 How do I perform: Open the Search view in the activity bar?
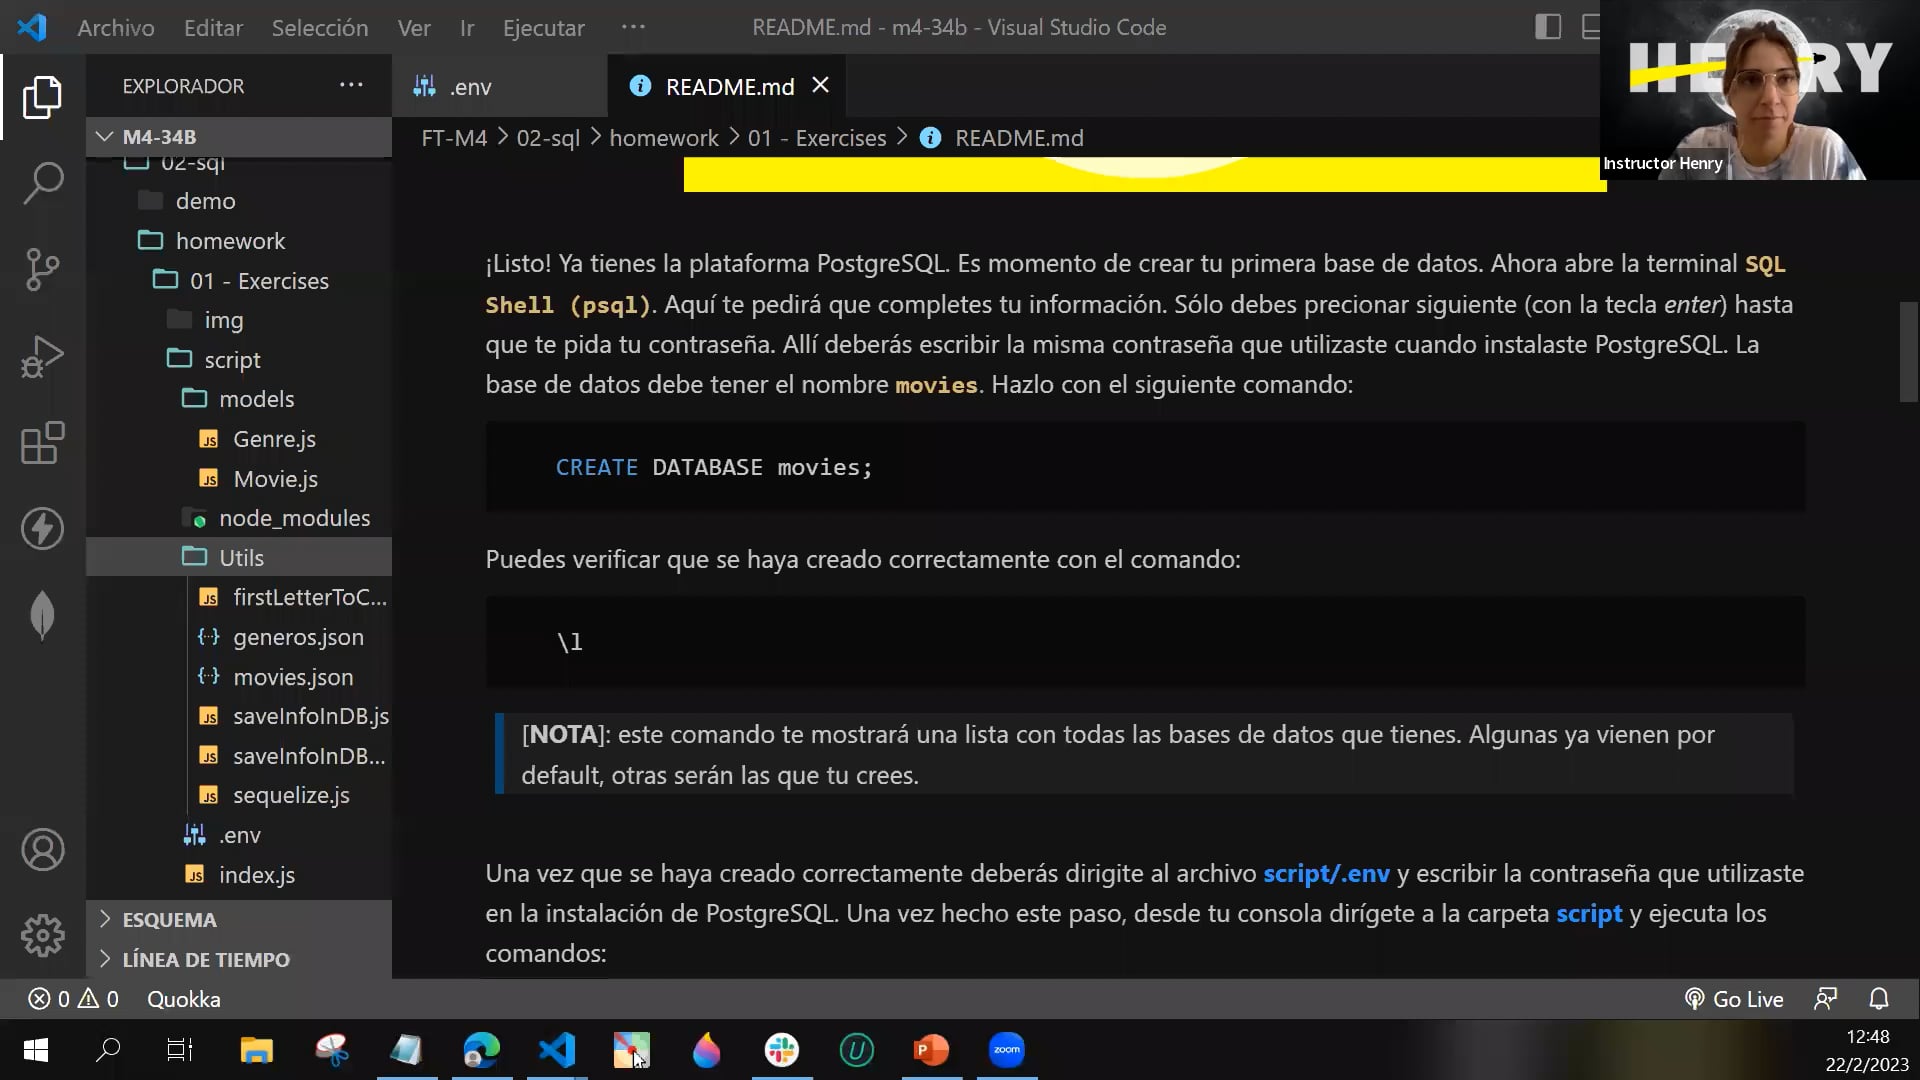(x=41, y=184)
